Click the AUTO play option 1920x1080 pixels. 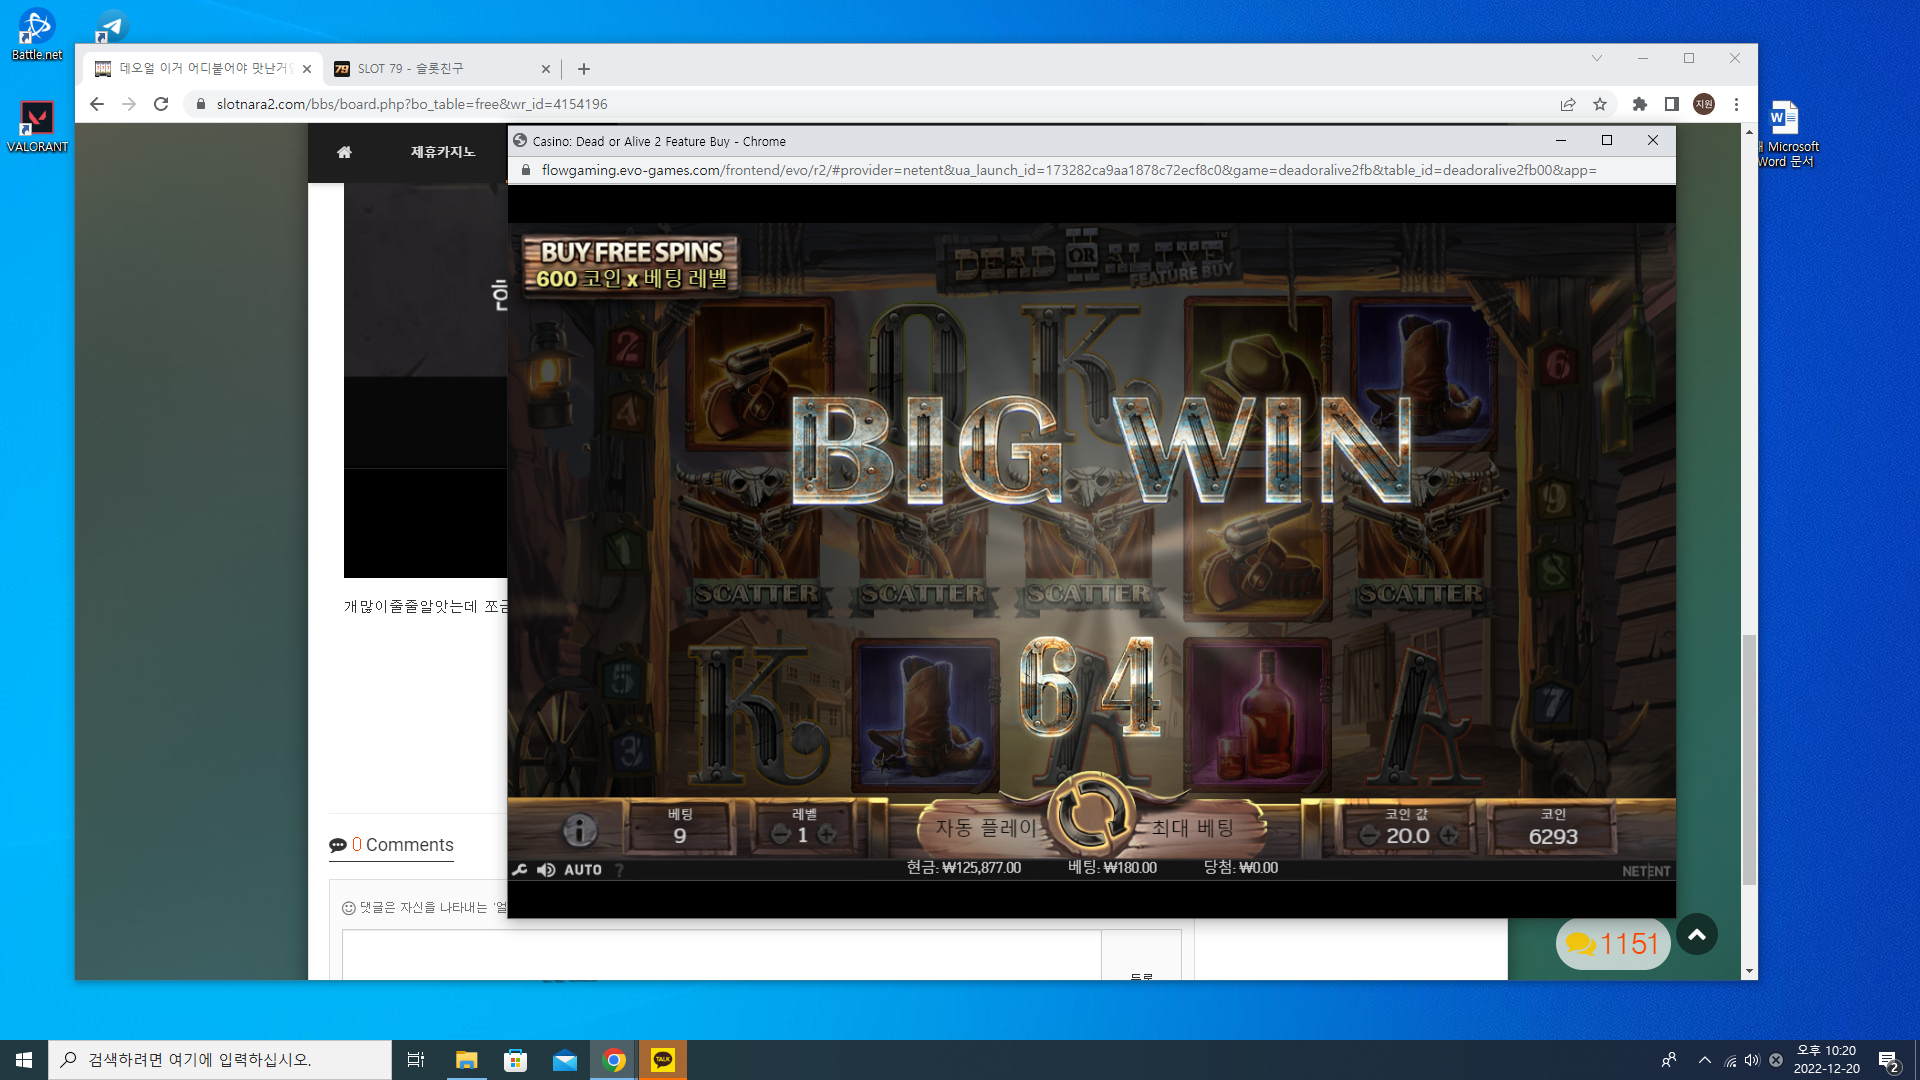(x=583, y=870)
